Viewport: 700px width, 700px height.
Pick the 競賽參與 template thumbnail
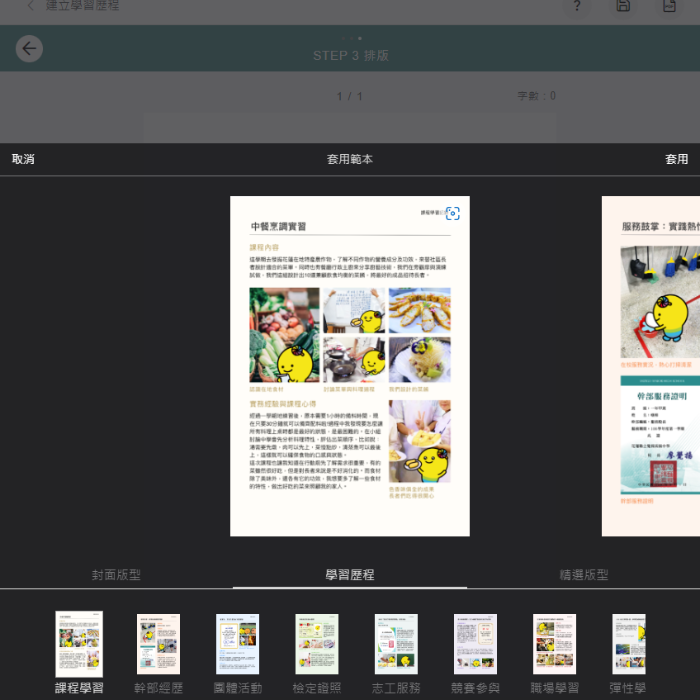(x=475, y=644)
